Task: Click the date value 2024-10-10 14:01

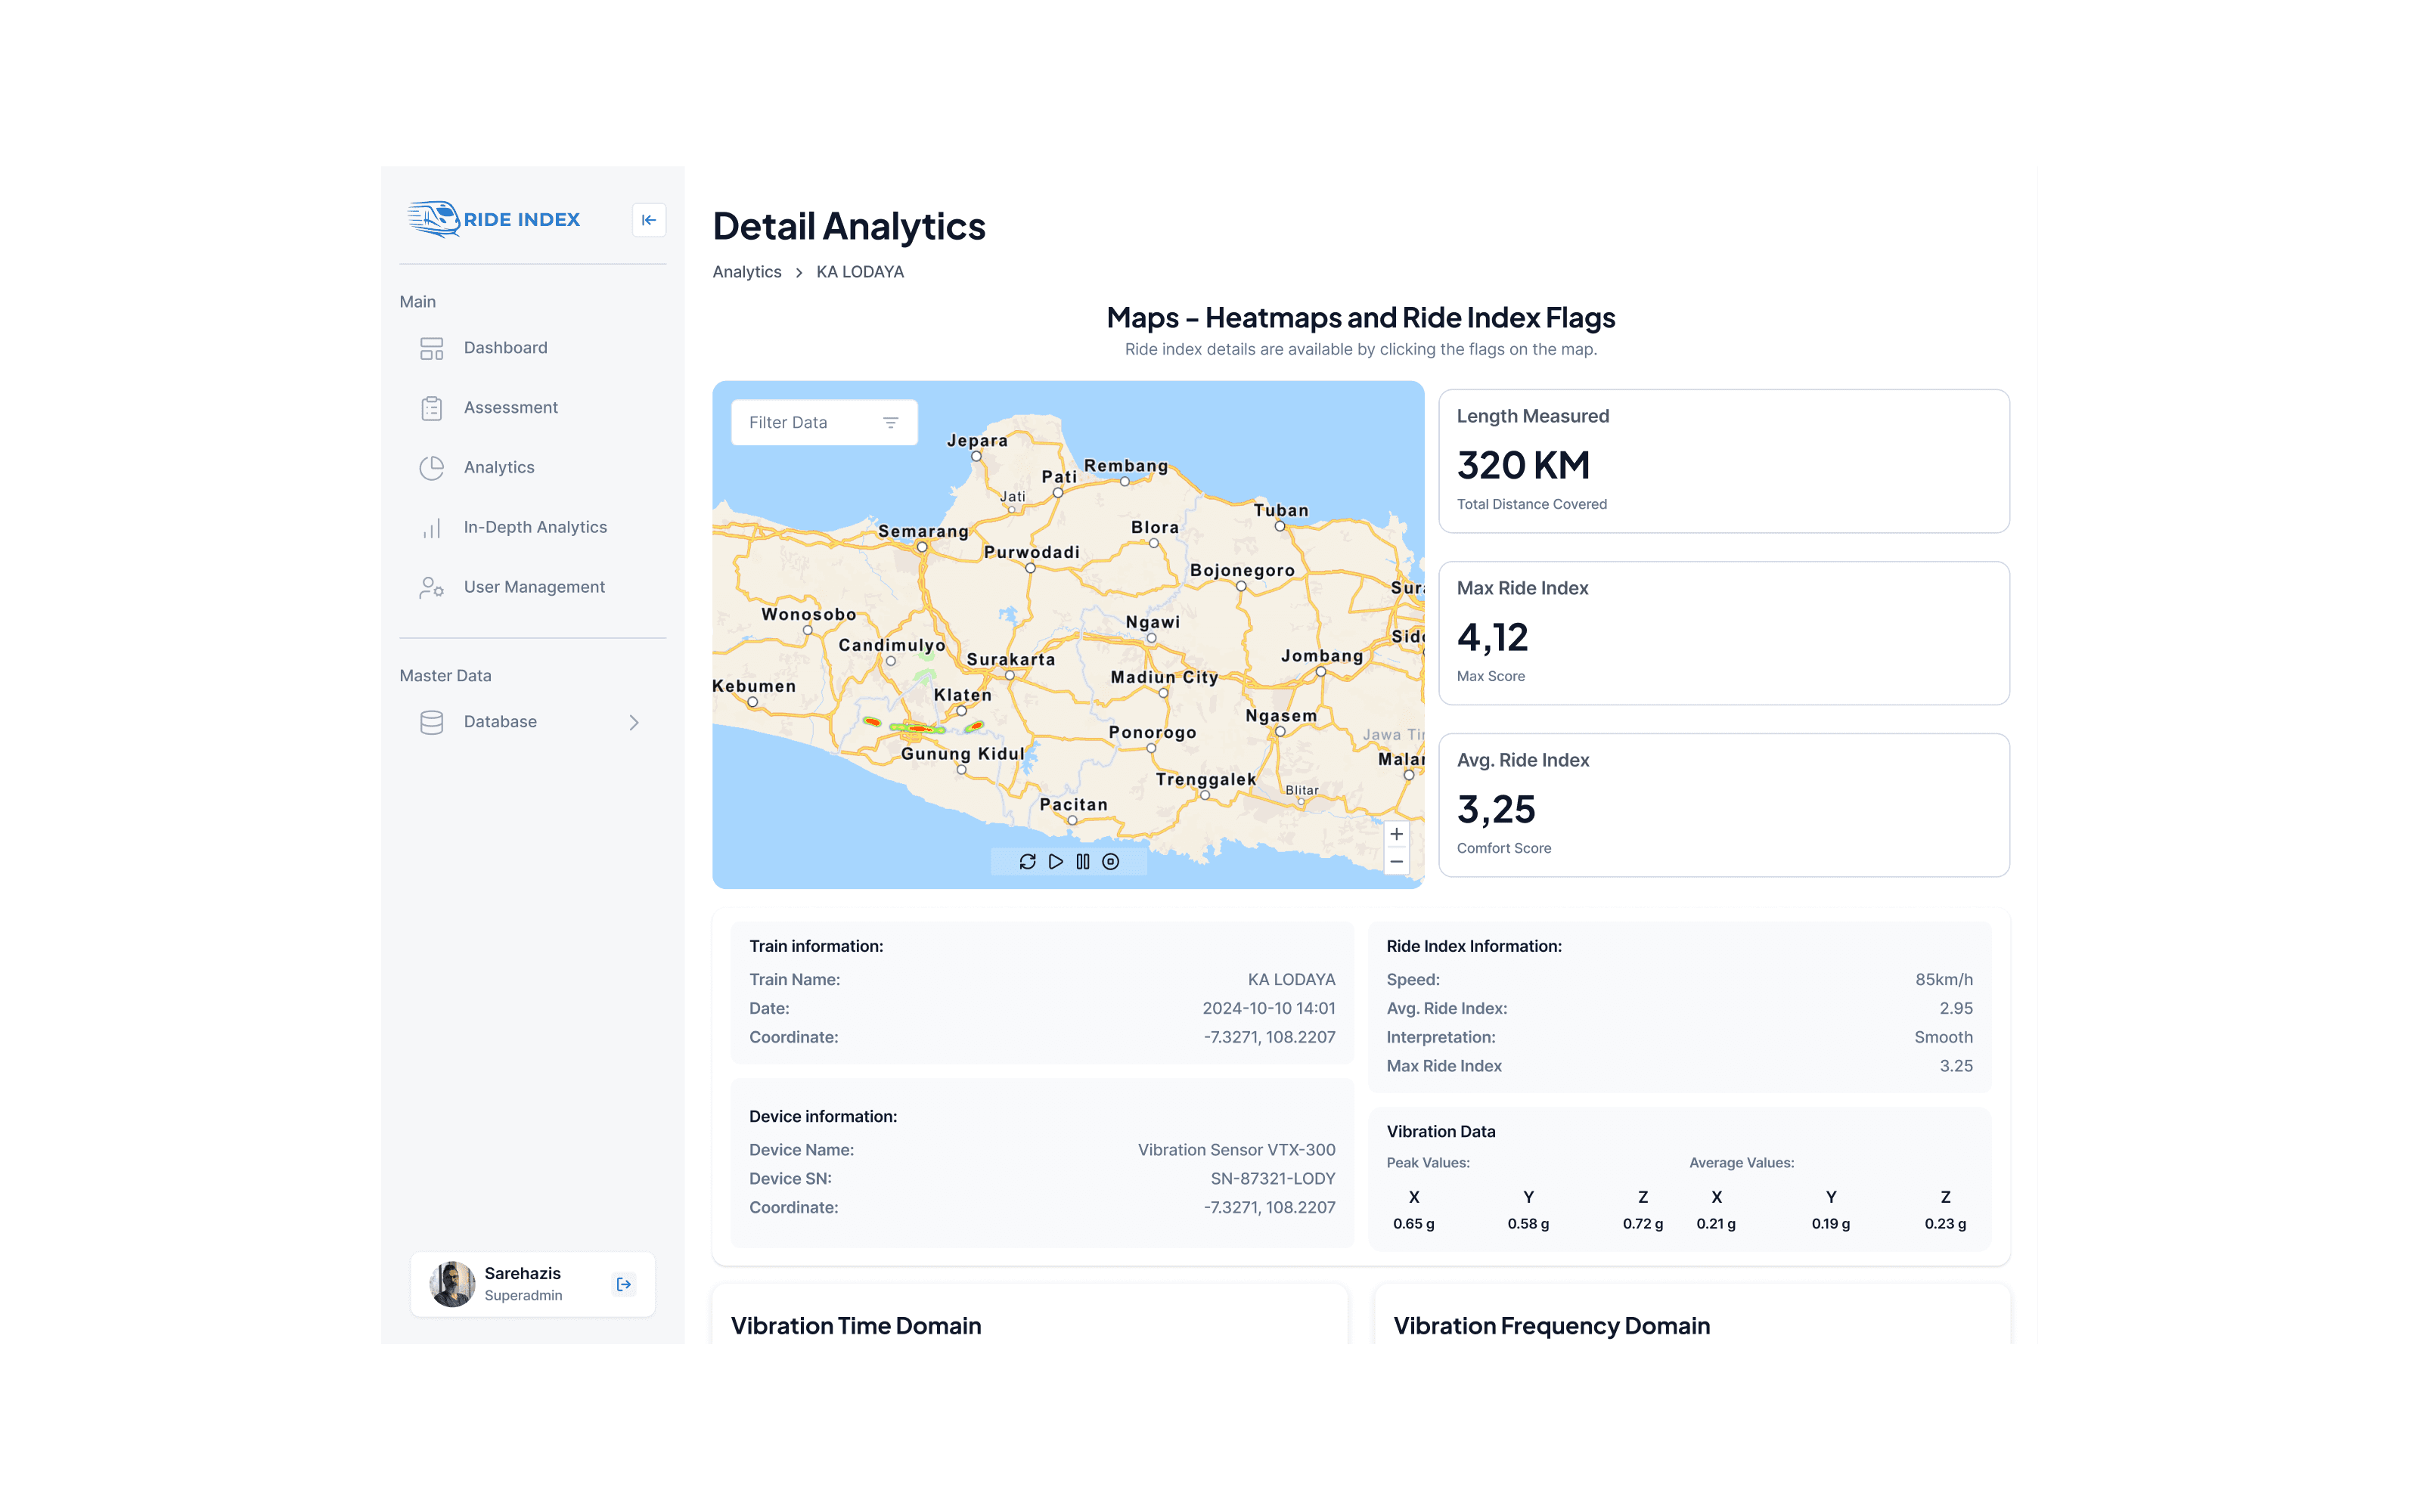Action: [1268, 1008]
